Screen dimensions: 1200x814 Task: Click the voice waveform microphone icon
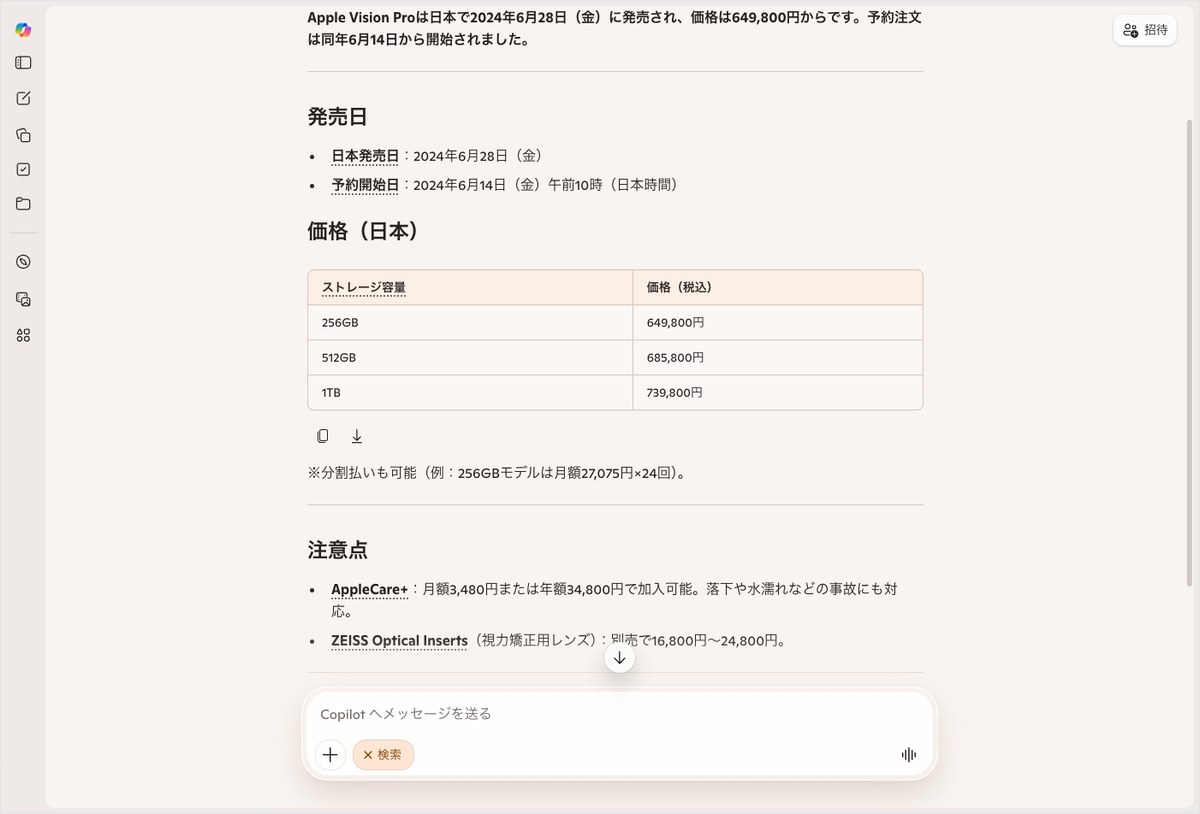pyautogui.click(x=908, y=755)
